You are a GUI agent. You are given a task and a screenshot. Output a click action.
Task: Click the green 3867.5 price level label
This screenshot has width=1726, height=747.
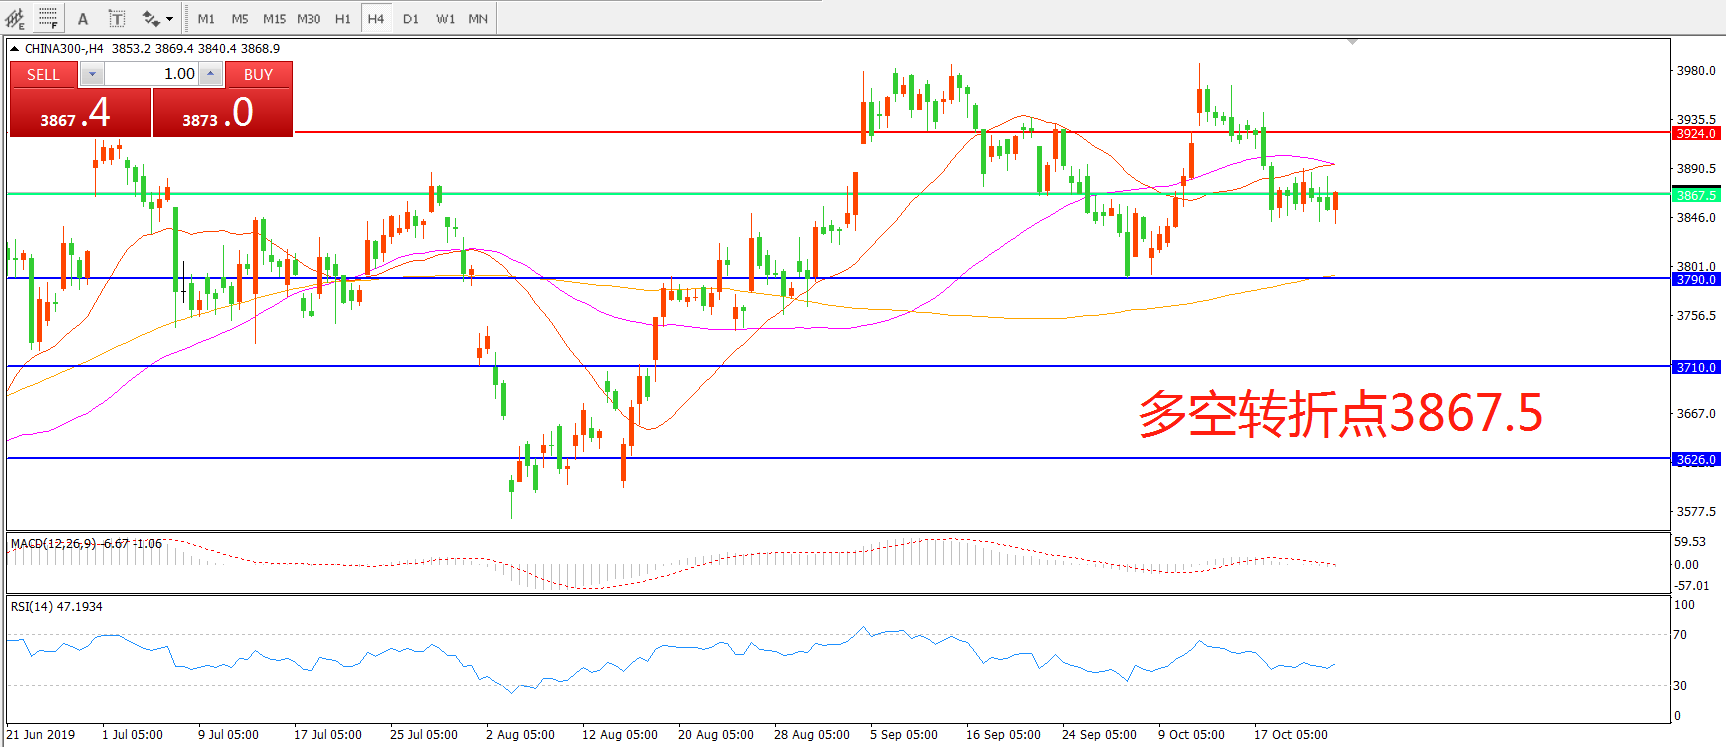click(x=1696, y=195)
